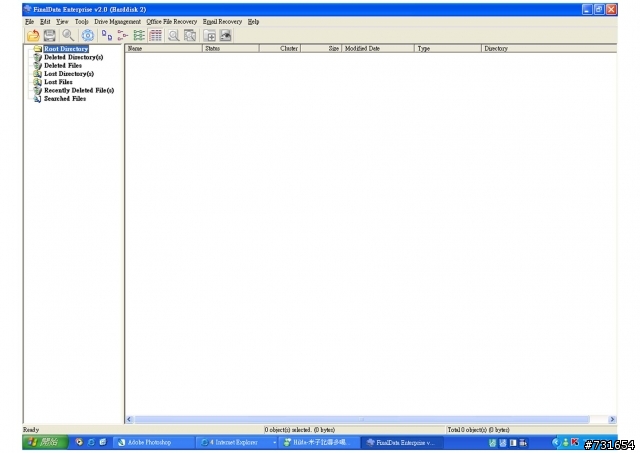Click the blue gear settings toolbar icon
This screenshot has height=453, width=640.
coord(87,36)
